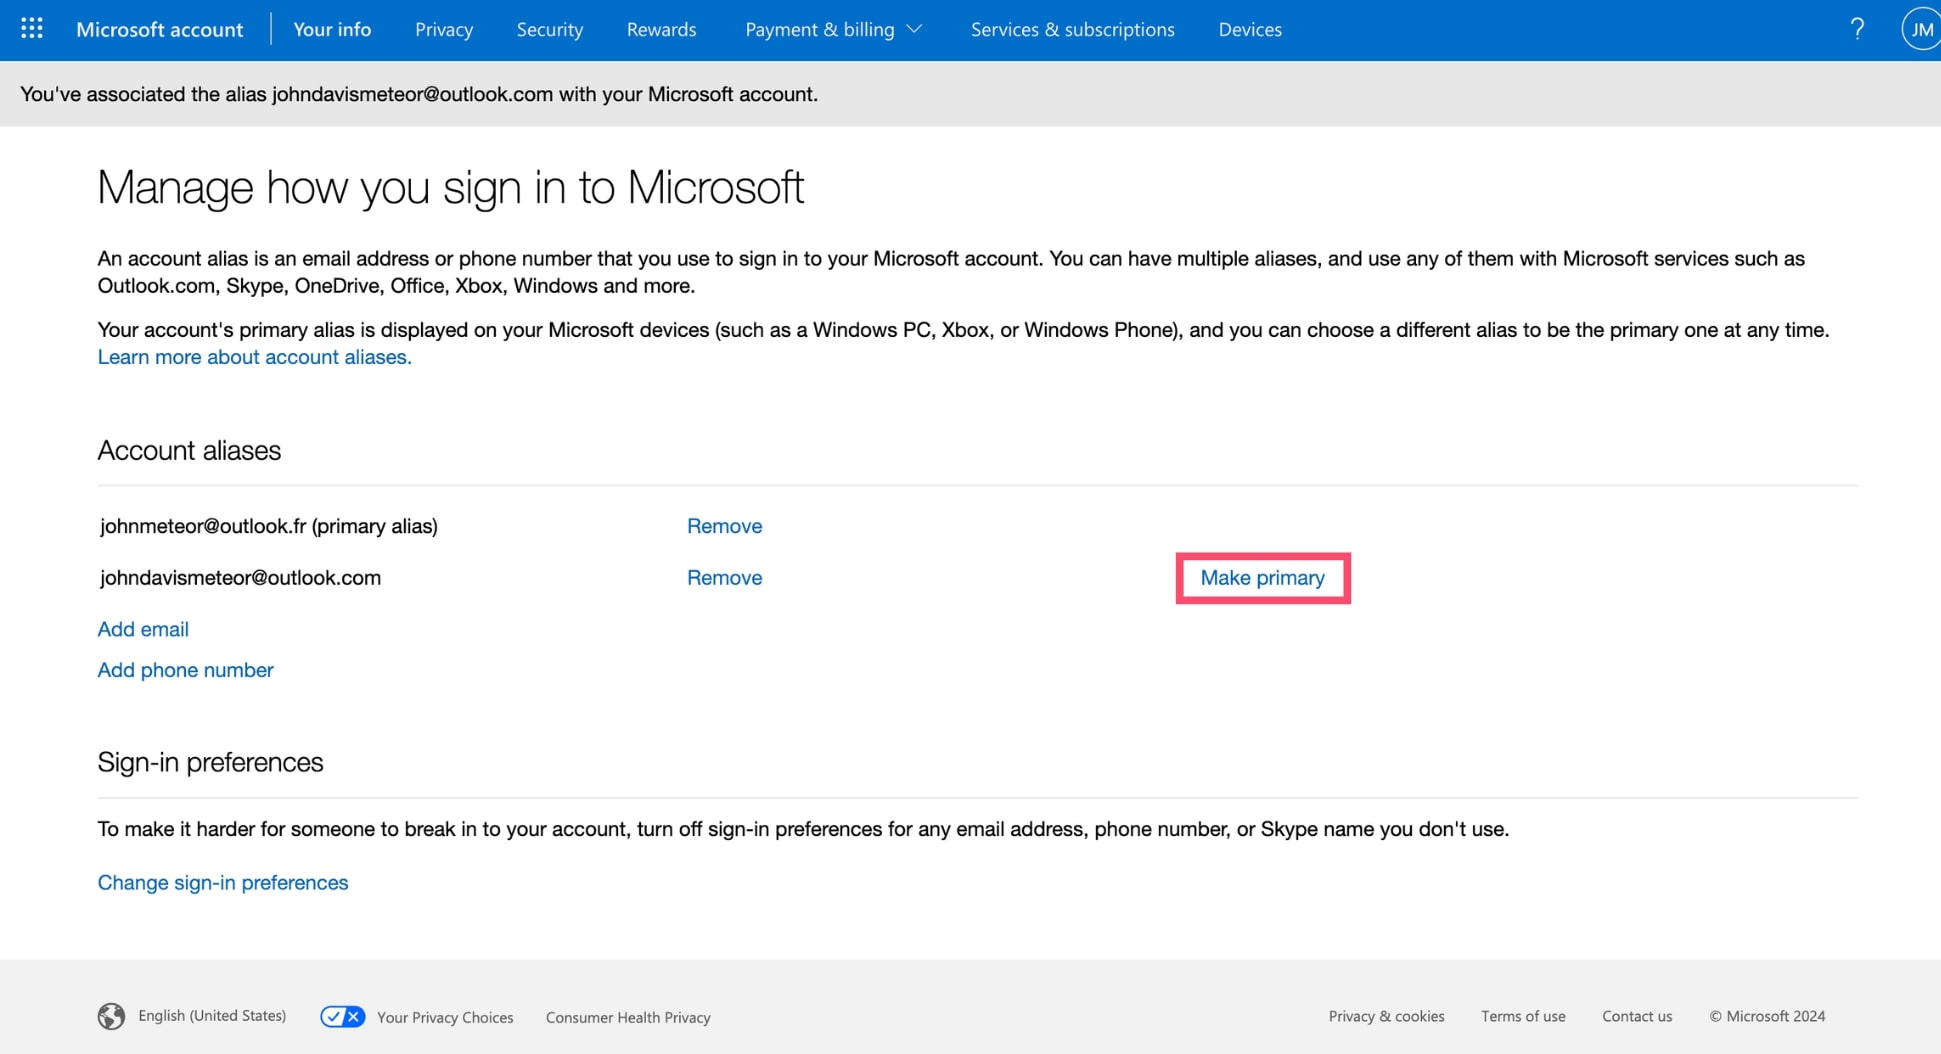Click the johnmeteor@outlook.fr (primary alias) text
Image resolution: width=1941 pixels, height=1054 pixels.
(269, 526)
